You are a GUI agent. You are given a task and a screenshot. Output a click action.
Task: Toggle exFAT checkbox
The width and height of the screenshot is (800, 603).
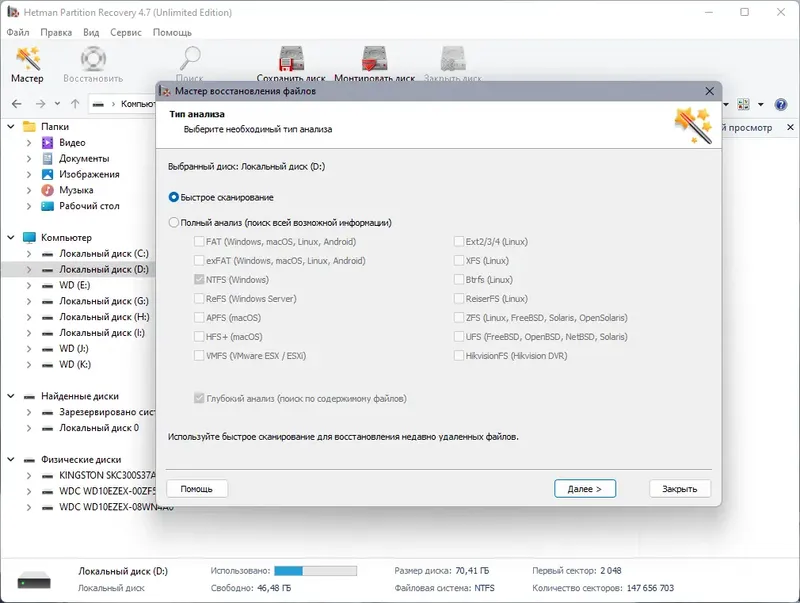pyautogui.click(x=199, y=261)
